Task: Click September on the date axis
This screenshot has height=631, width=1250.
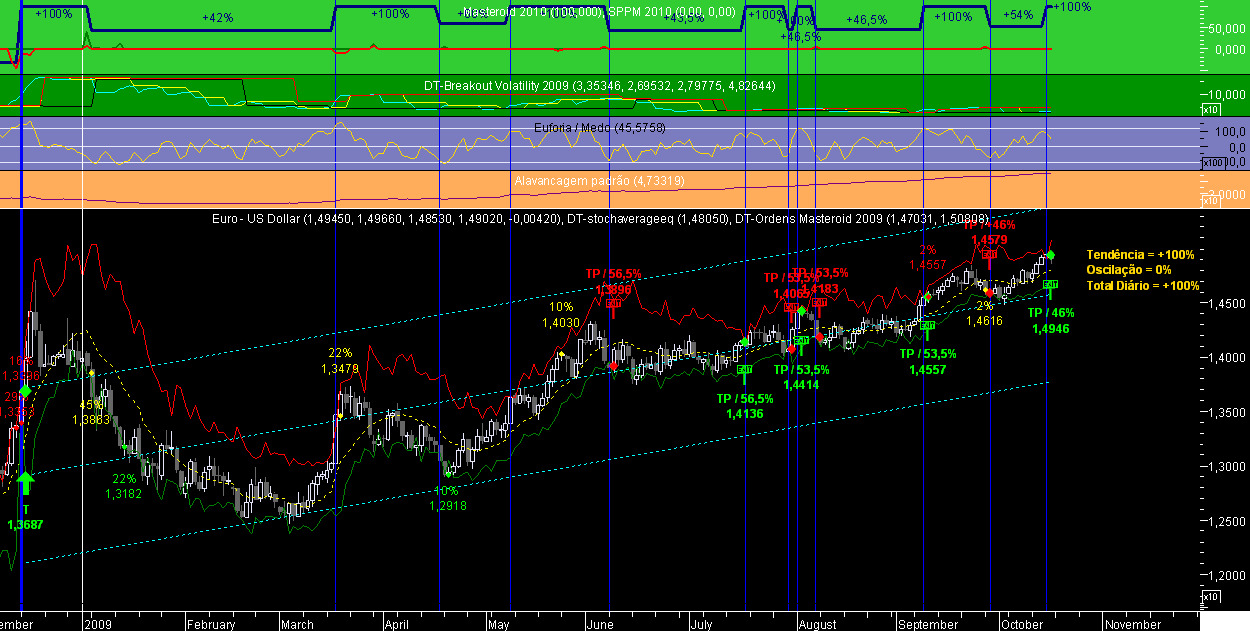Action: (927, 624)
